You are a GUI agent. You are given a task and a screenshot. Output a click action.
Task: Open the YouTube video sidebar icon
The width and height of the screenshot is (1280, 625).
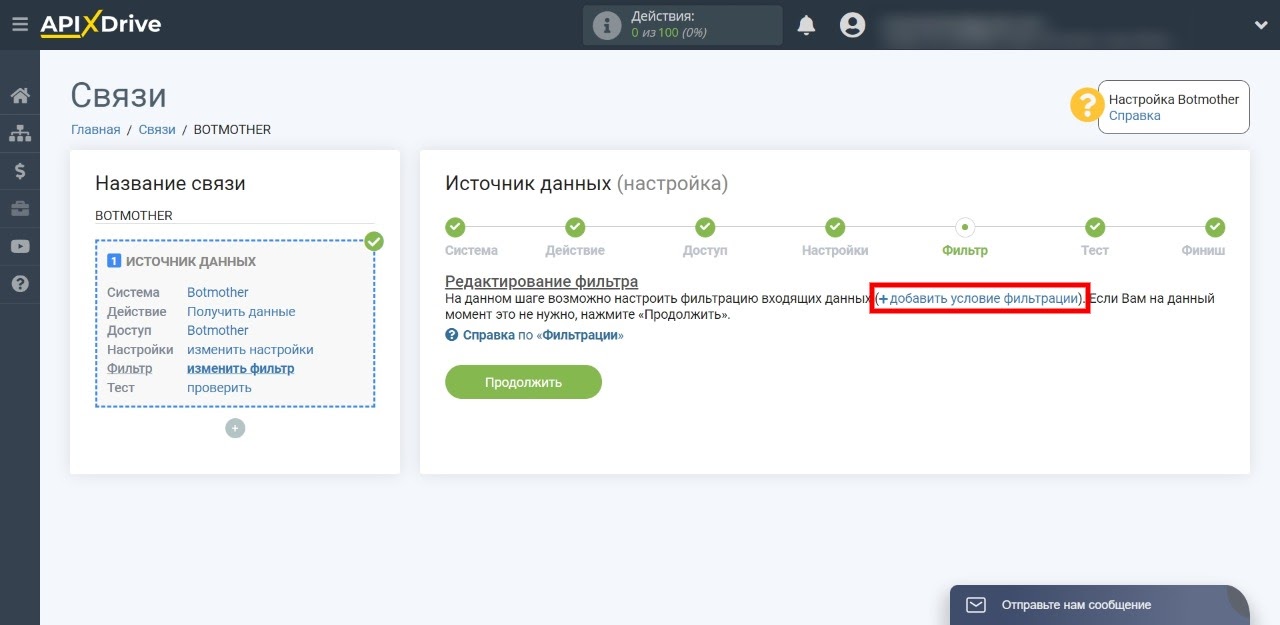20,246
